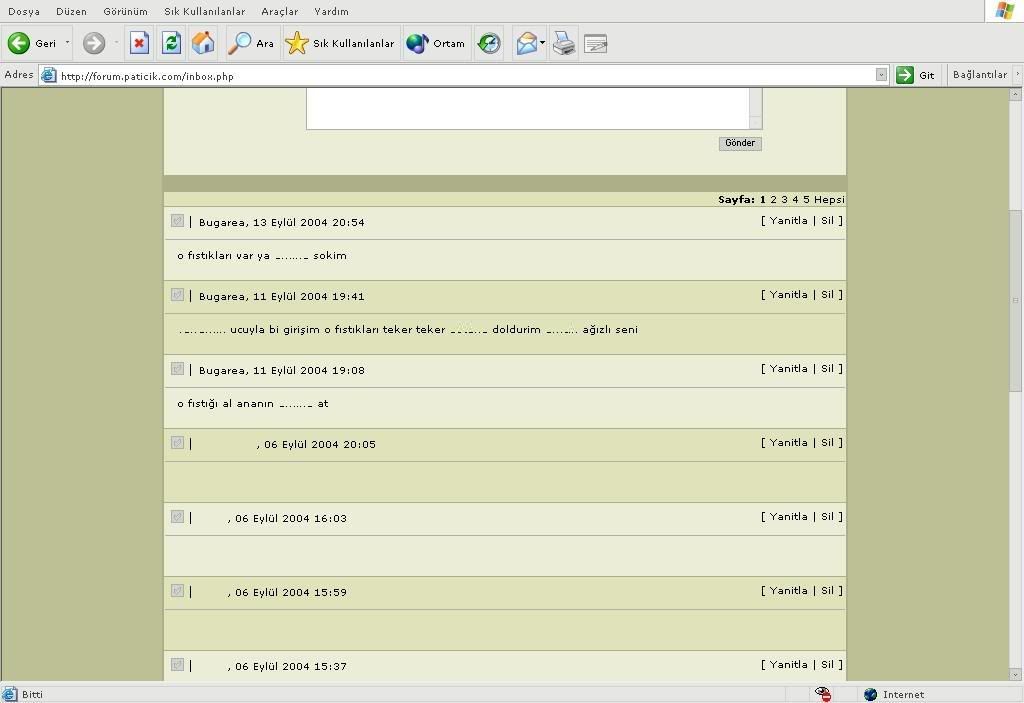This screenshot has width=1024, height=703.
Task: Click Yanıtla for 06 Eylül 15:59 message
Action: [788, 591]
